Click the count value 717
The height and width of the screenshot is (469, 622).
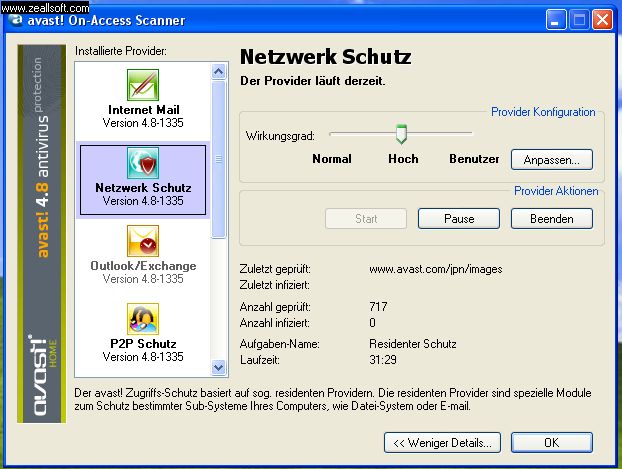point(378,306)
